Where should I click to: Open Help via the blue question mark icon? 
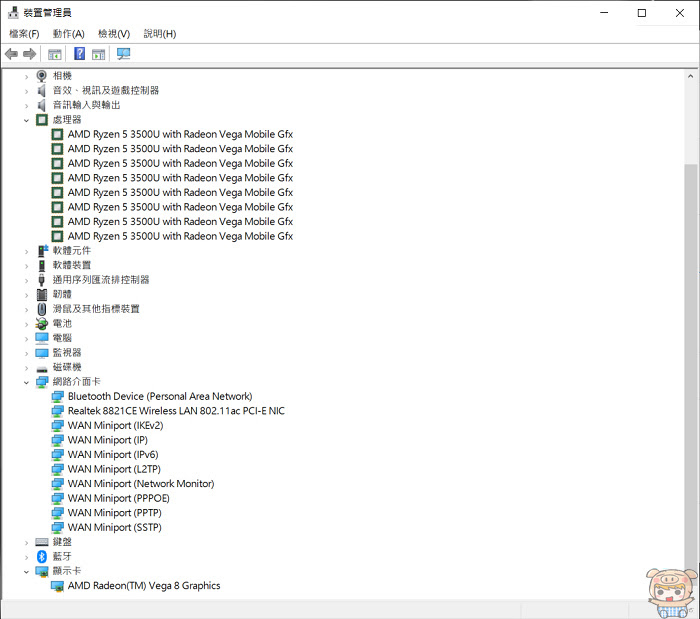tap(79, 54)
